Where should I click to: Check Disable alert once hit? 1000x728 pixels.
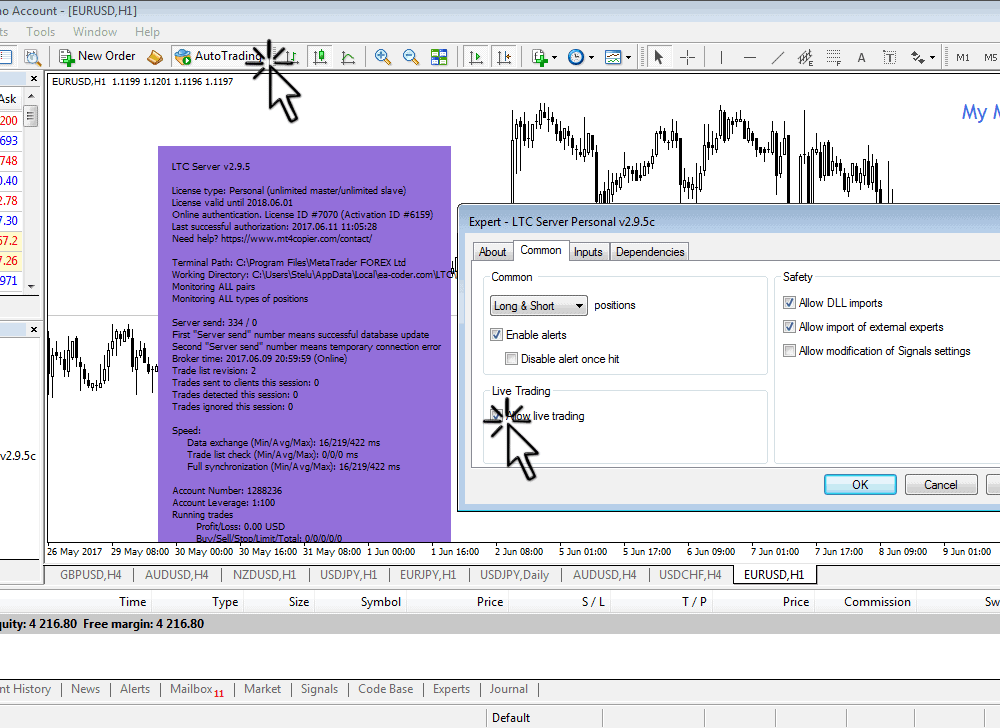coord(511,359)
